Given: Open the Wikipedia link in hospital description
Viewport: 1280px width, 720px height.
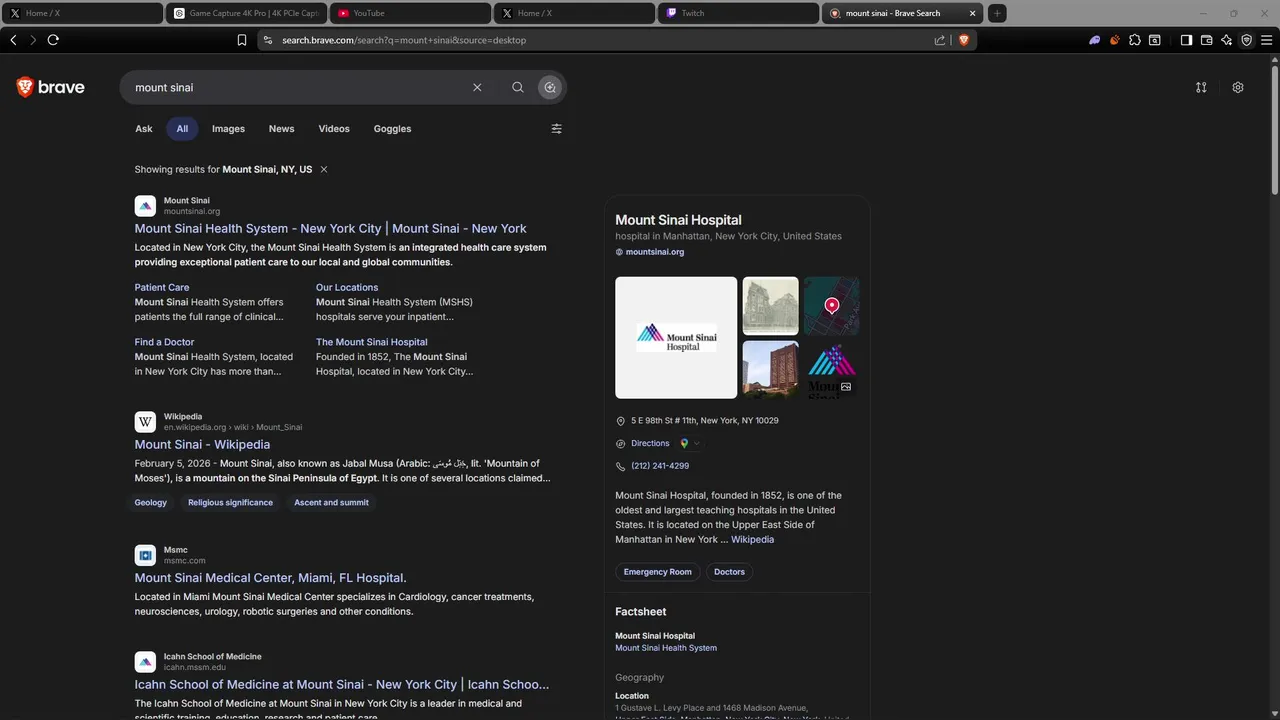Looking at the screenshot, I should pyautogui.click(x=752, y=540).
